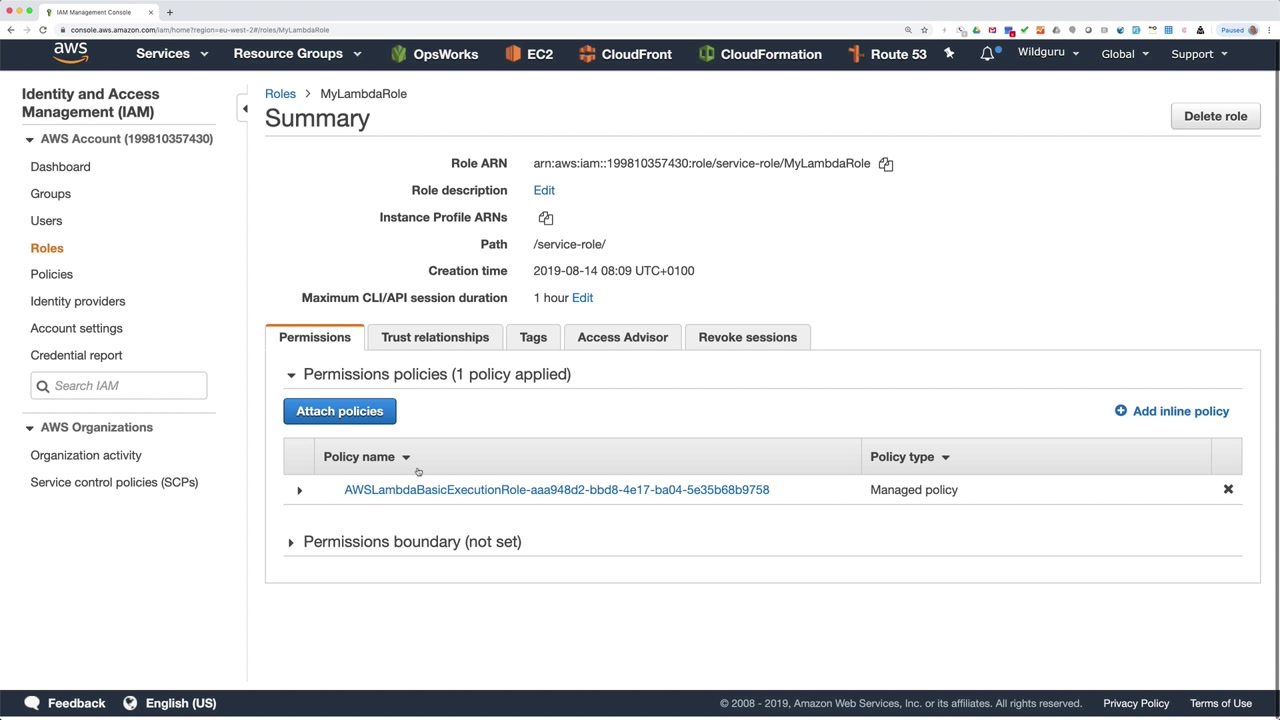Click the browser address bar URL
The width and height of the screenshot is (1280, 720).
click(200, 30)
